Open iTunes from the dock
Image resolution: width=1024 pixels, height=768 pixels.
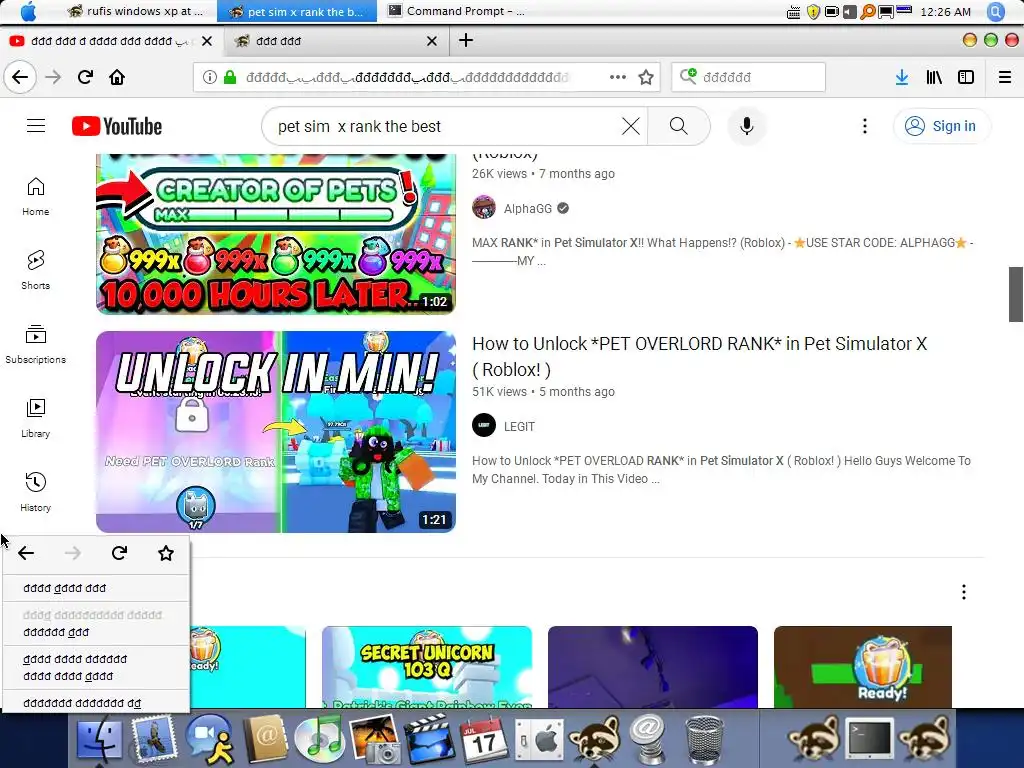(319, 739)
